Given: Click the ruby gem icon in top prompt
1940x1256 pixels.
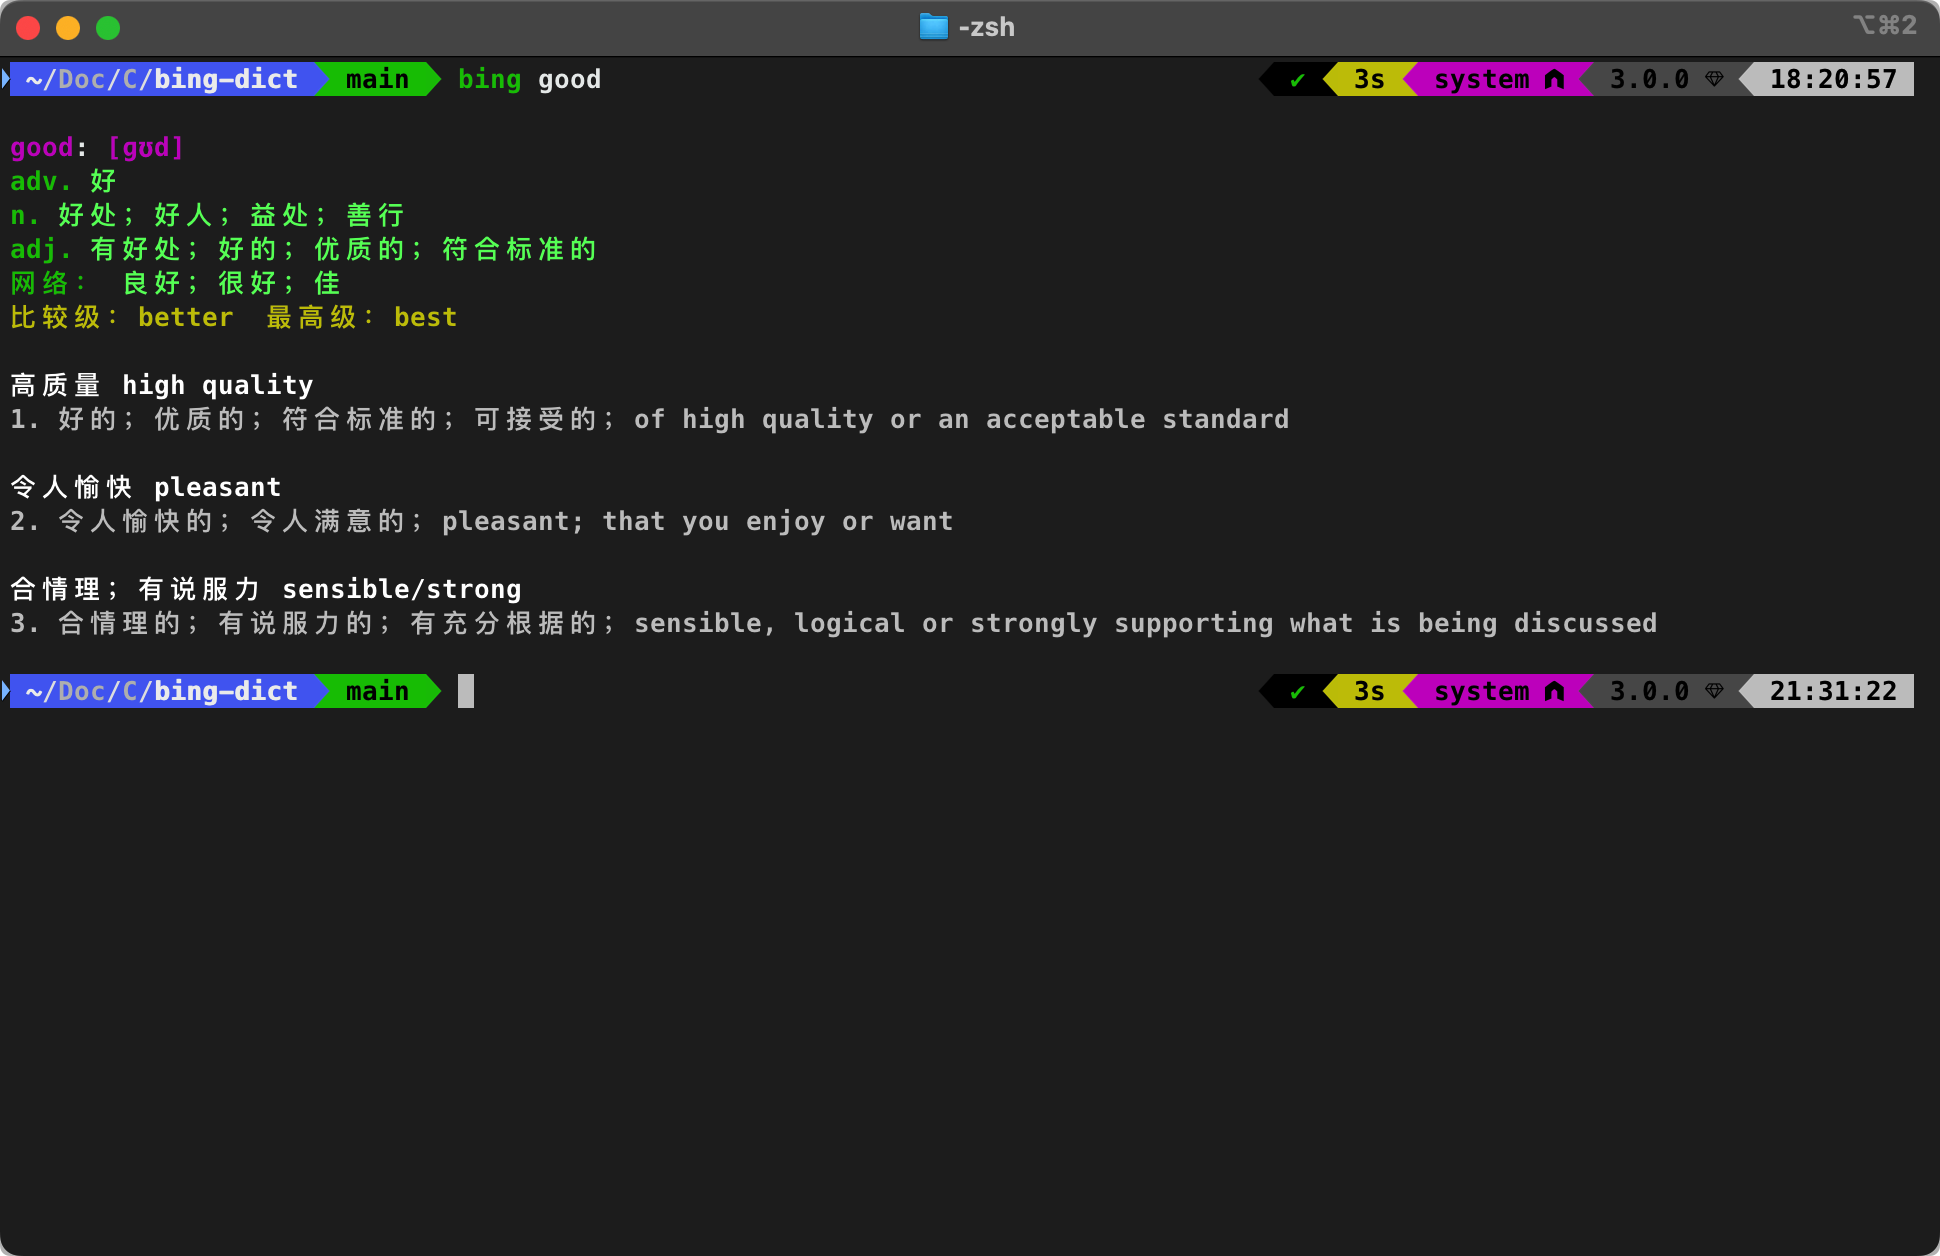Looking at the screenshot, I should pyautogui.click(x=1714, y=80).
